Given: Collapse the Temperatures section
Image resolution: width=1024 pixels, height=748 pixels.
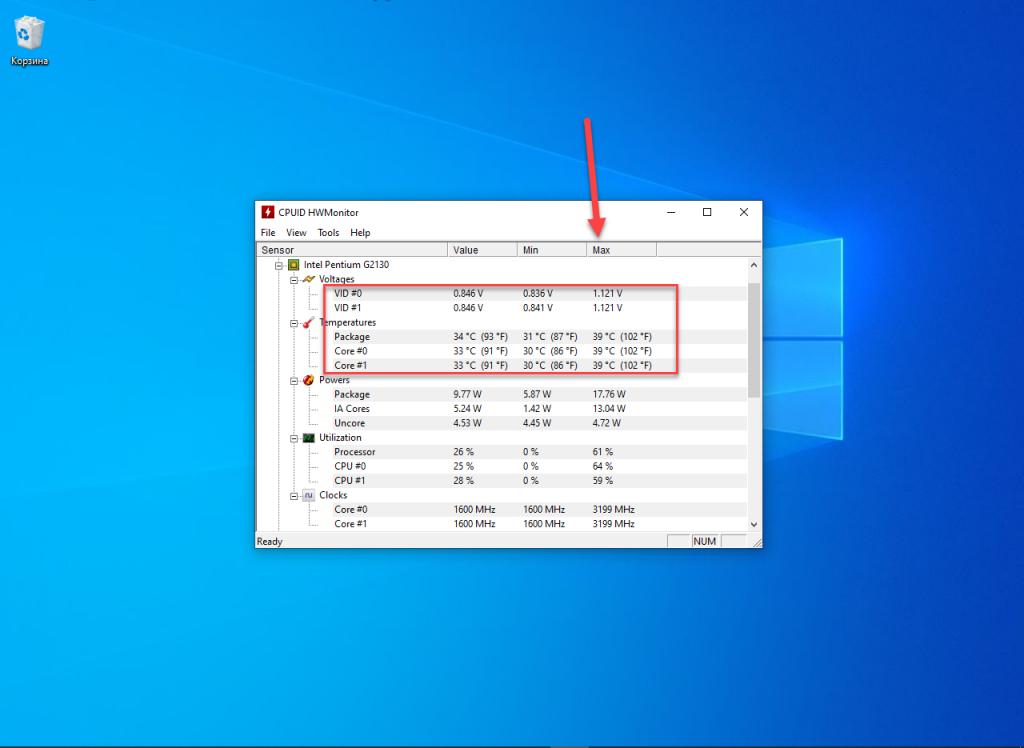Looking at the screenshot, I should (x=294, y=323).
